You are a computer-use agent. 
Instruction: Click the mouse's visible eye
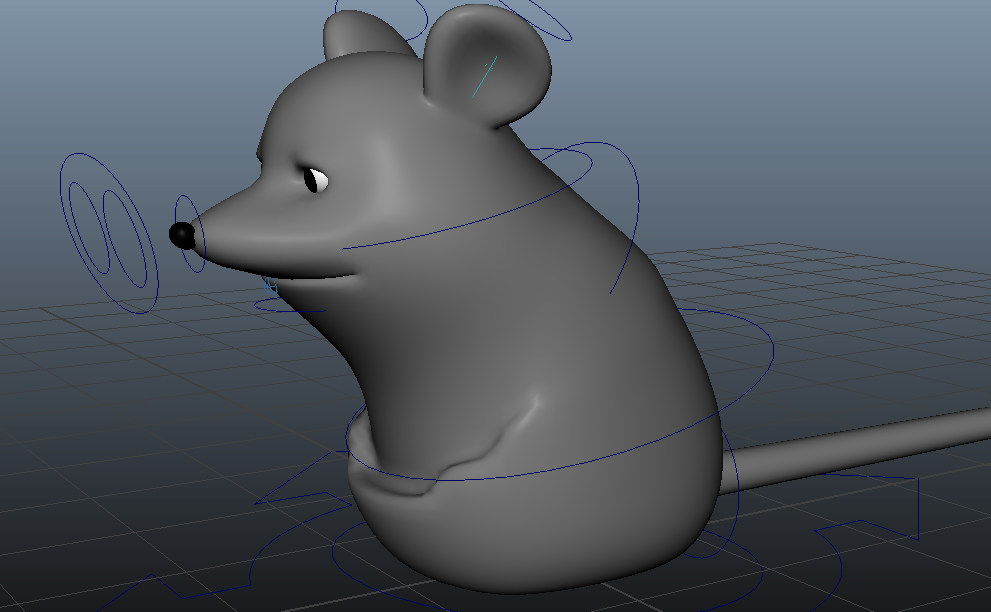(x=316, y=180)
